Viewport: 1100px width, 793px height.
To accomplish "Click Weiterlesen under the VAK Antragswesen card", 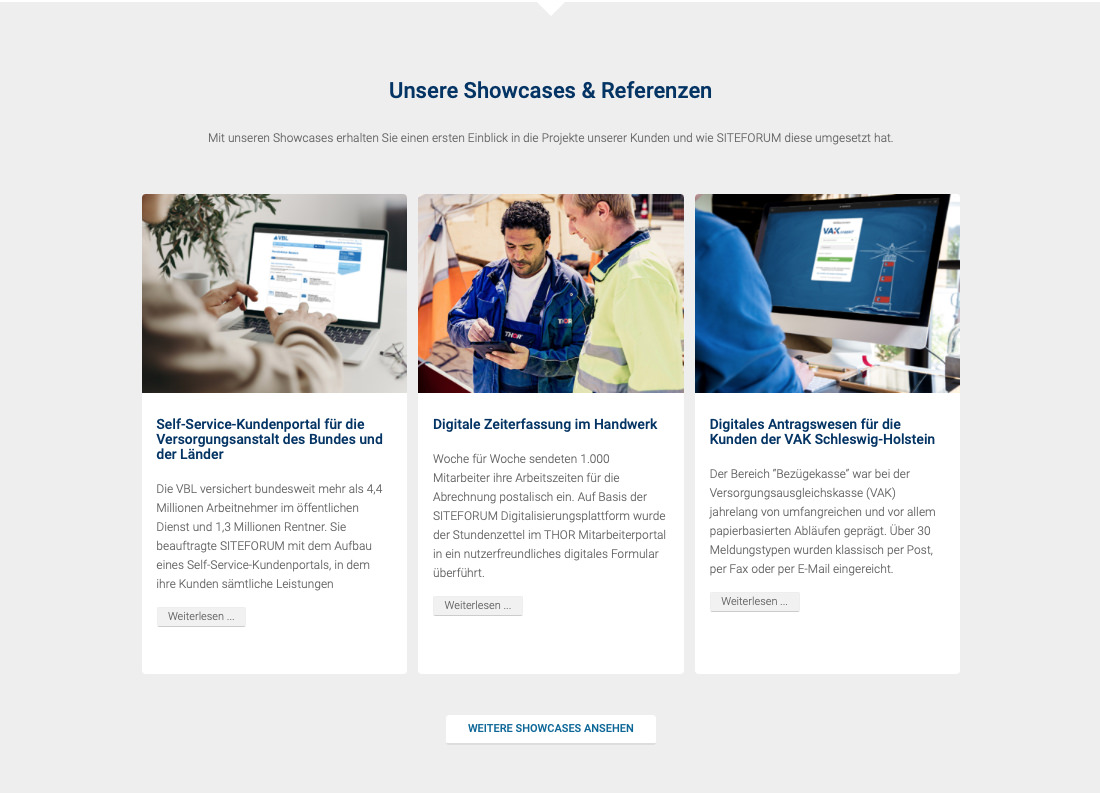I will 754,601.
